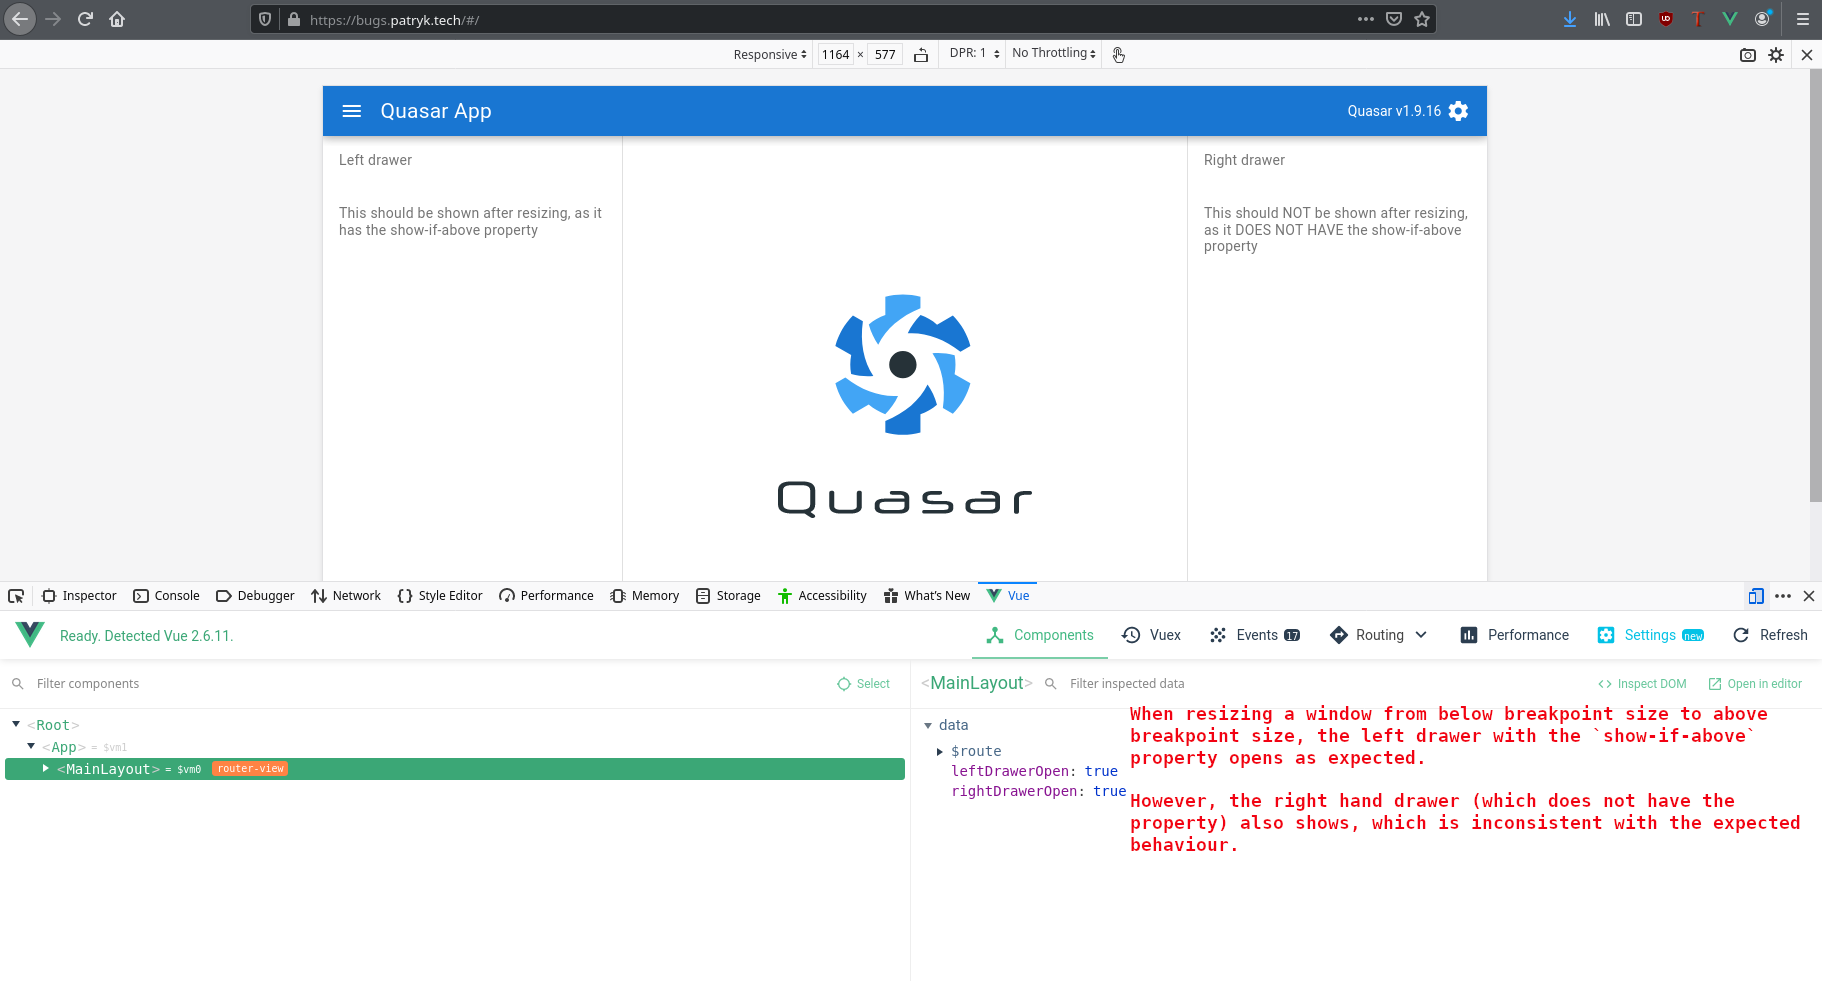Click the uBlock Origin shield icon
The width and height of the screenshot is (1822, 981).
click(1666, 18)
